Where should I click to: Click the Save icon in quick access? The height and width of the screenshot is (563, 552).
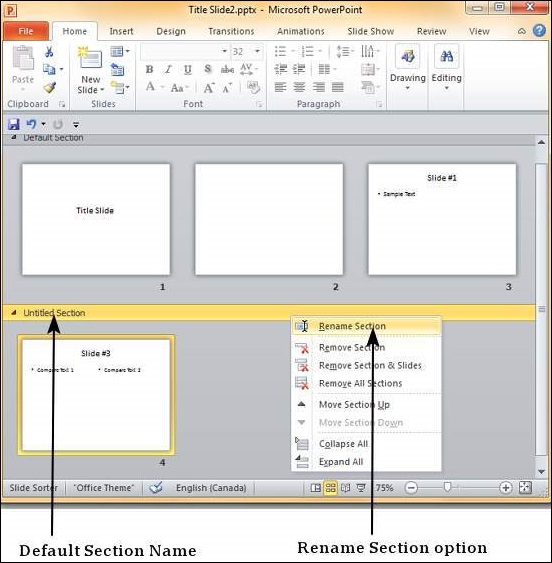tap(14, 124)
